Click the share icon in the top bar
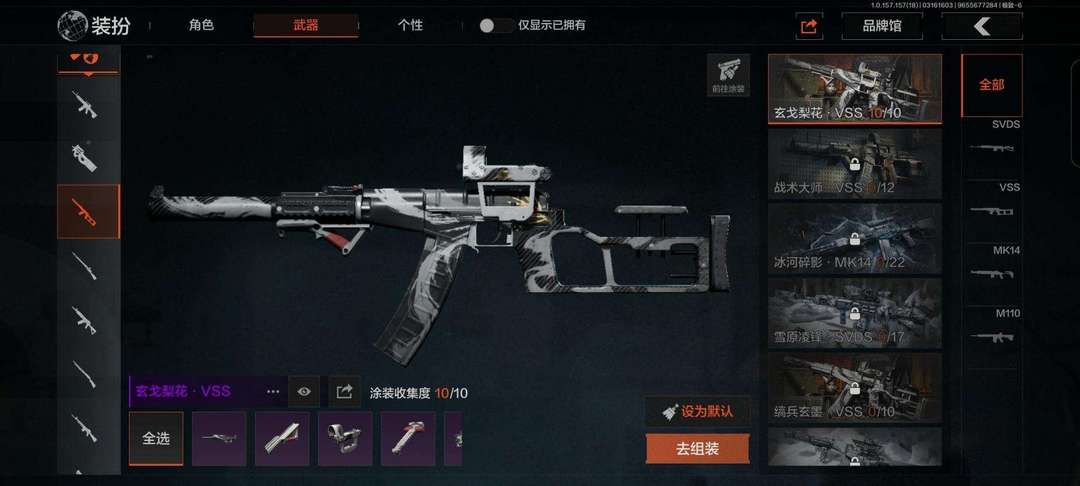1080x486 pixels. 809,26
